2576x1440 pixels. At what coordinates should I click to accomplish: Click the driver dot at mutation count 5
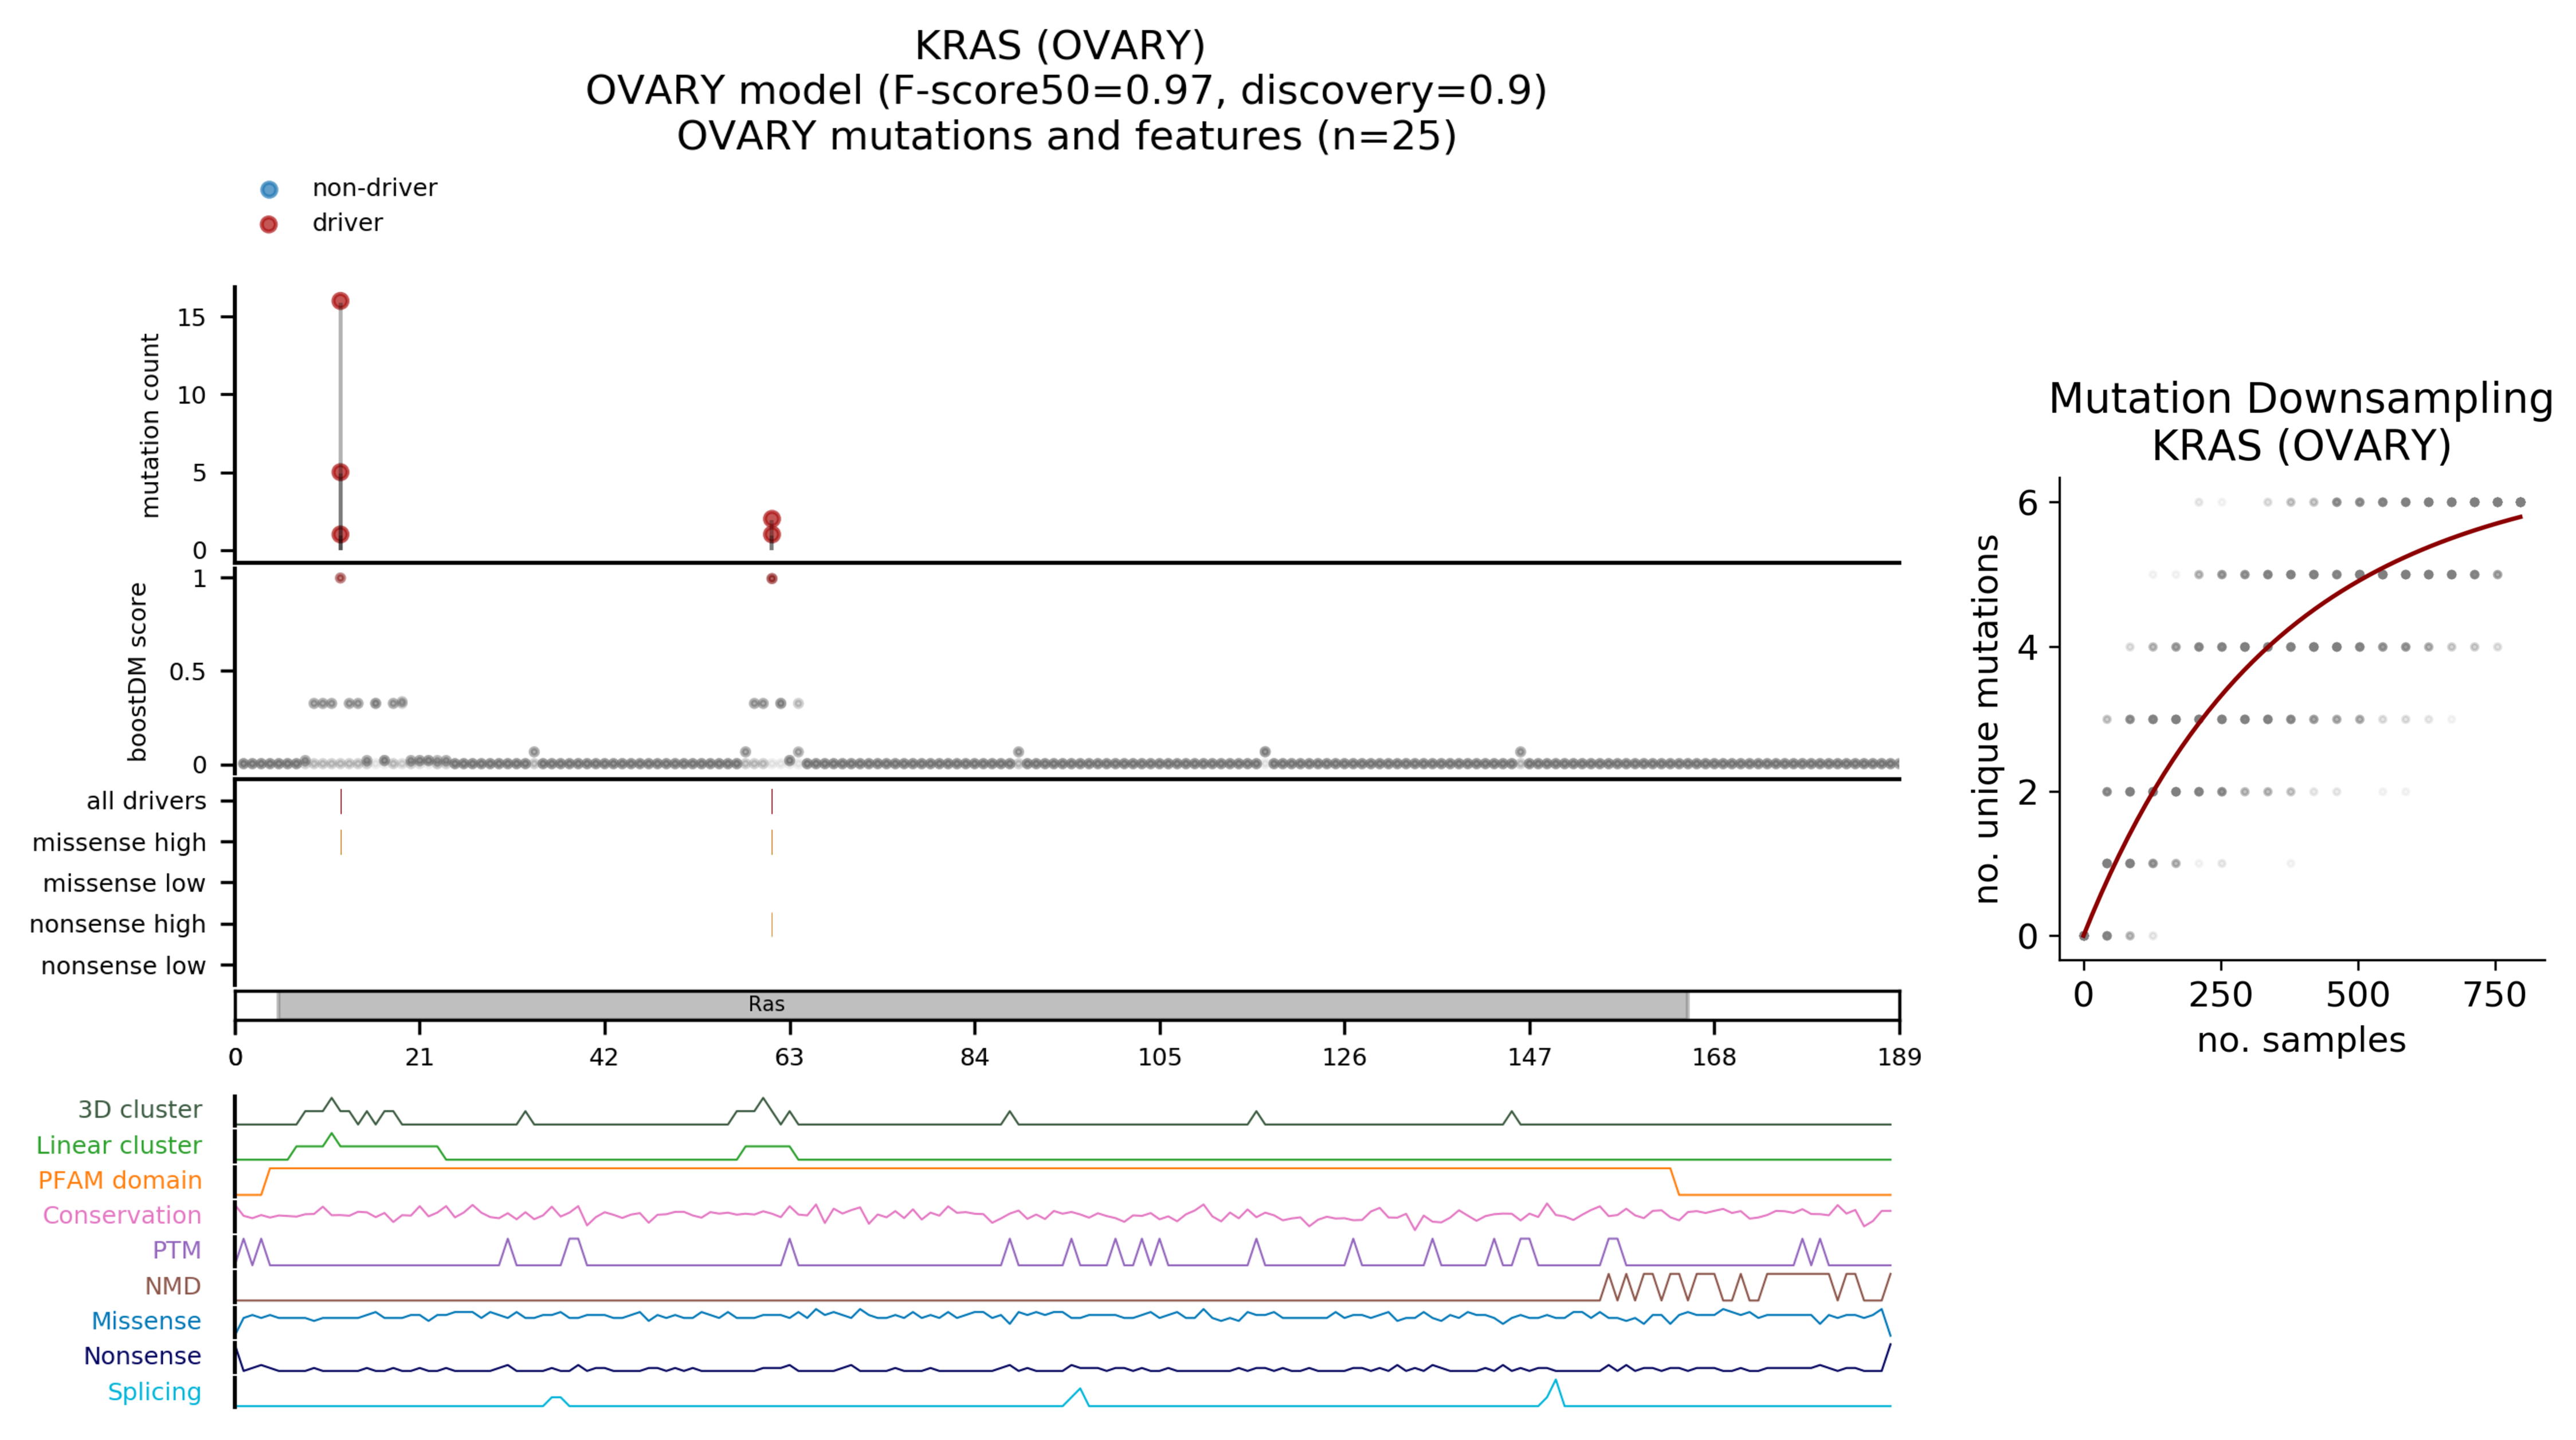(340, 472)
